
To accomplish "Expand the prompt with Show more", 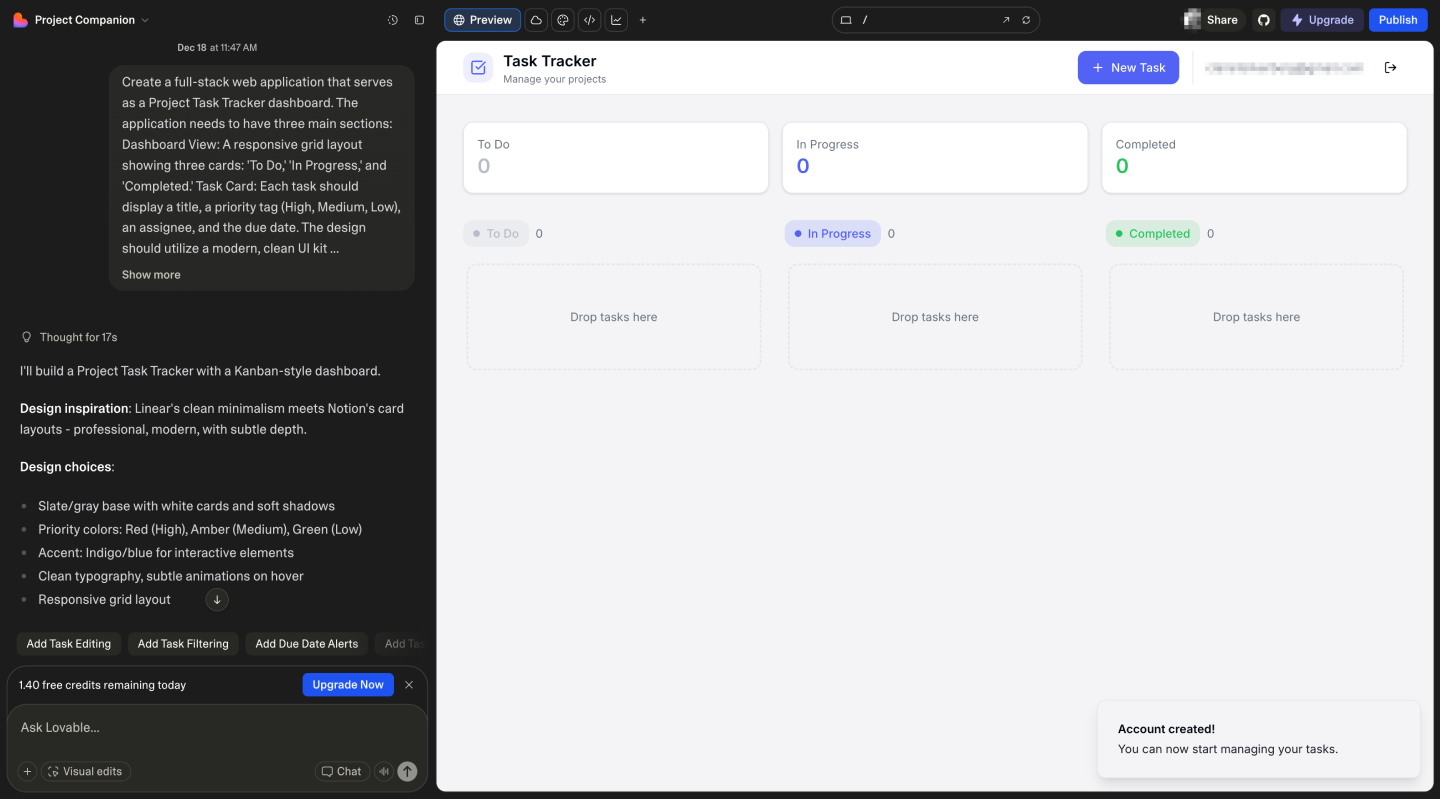I will click(150, 274).
